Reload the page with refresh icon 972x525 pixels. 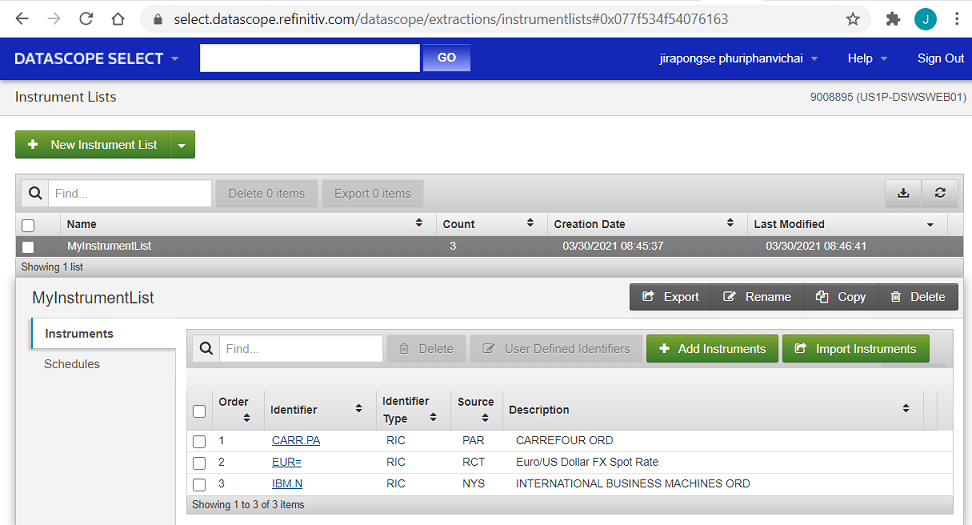pos(86,19)
